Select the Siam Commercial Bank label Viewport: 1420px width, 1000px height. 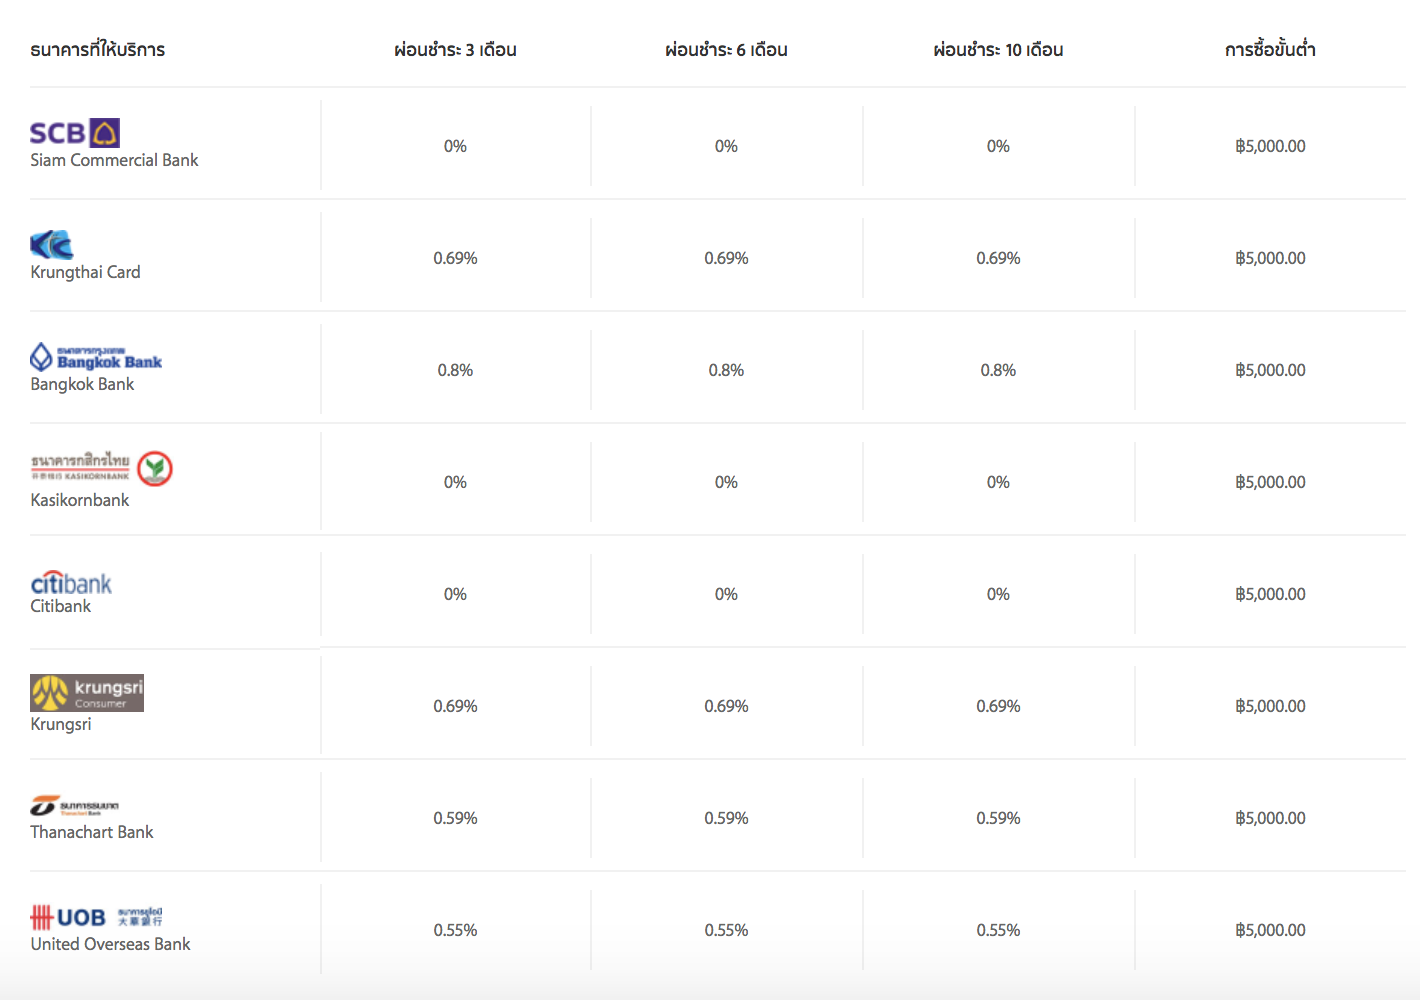tap(114, 160)
